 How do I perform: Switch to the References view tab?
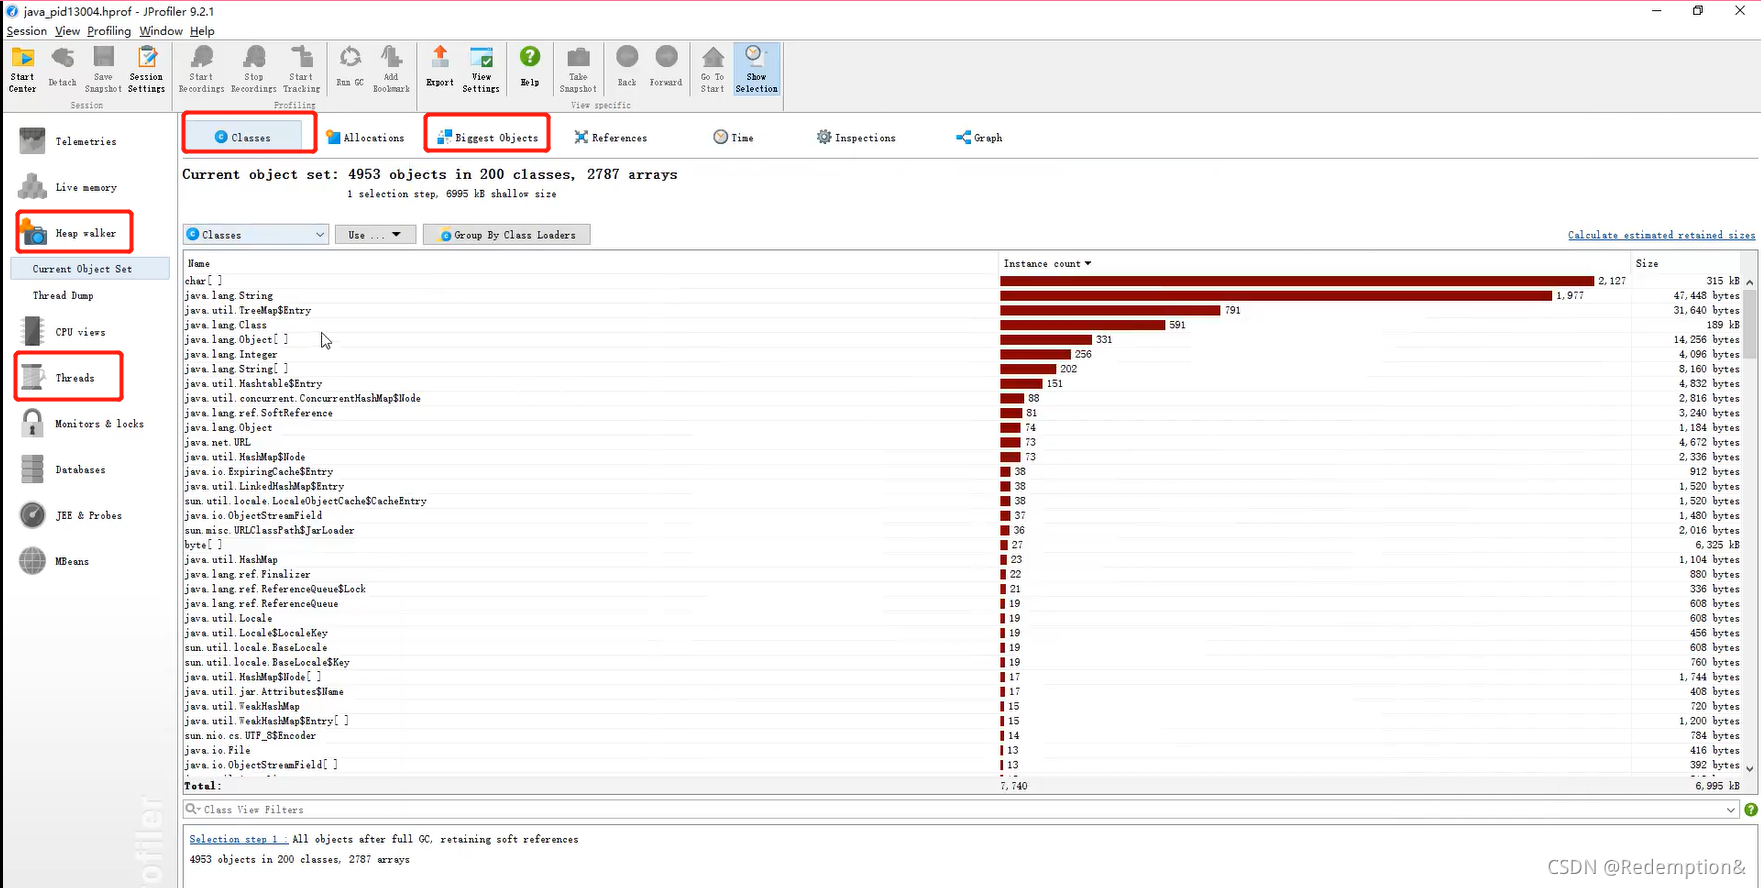click(x=611, y=138)
